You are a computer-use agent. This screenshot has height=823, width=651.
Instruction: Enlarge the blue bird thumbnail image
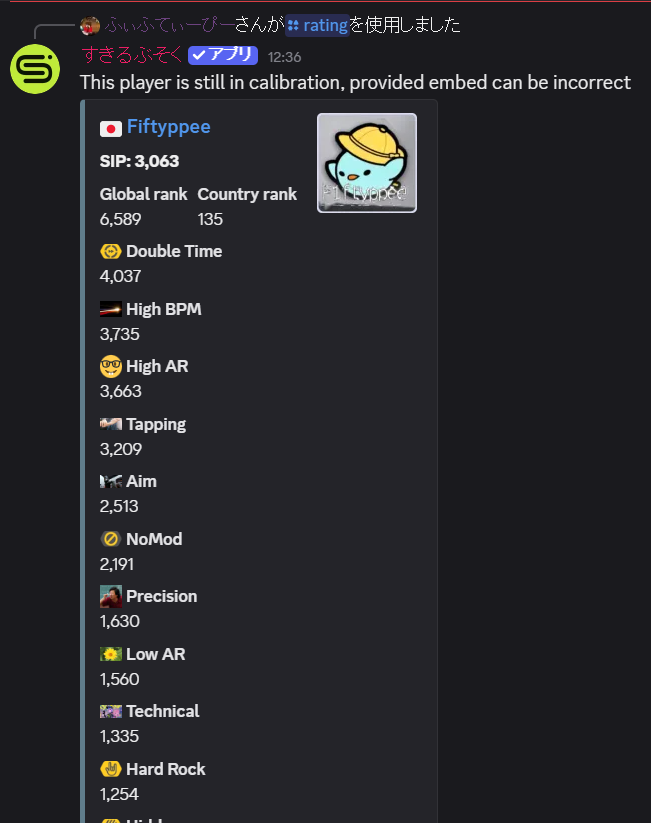click(x=367, y=163)
